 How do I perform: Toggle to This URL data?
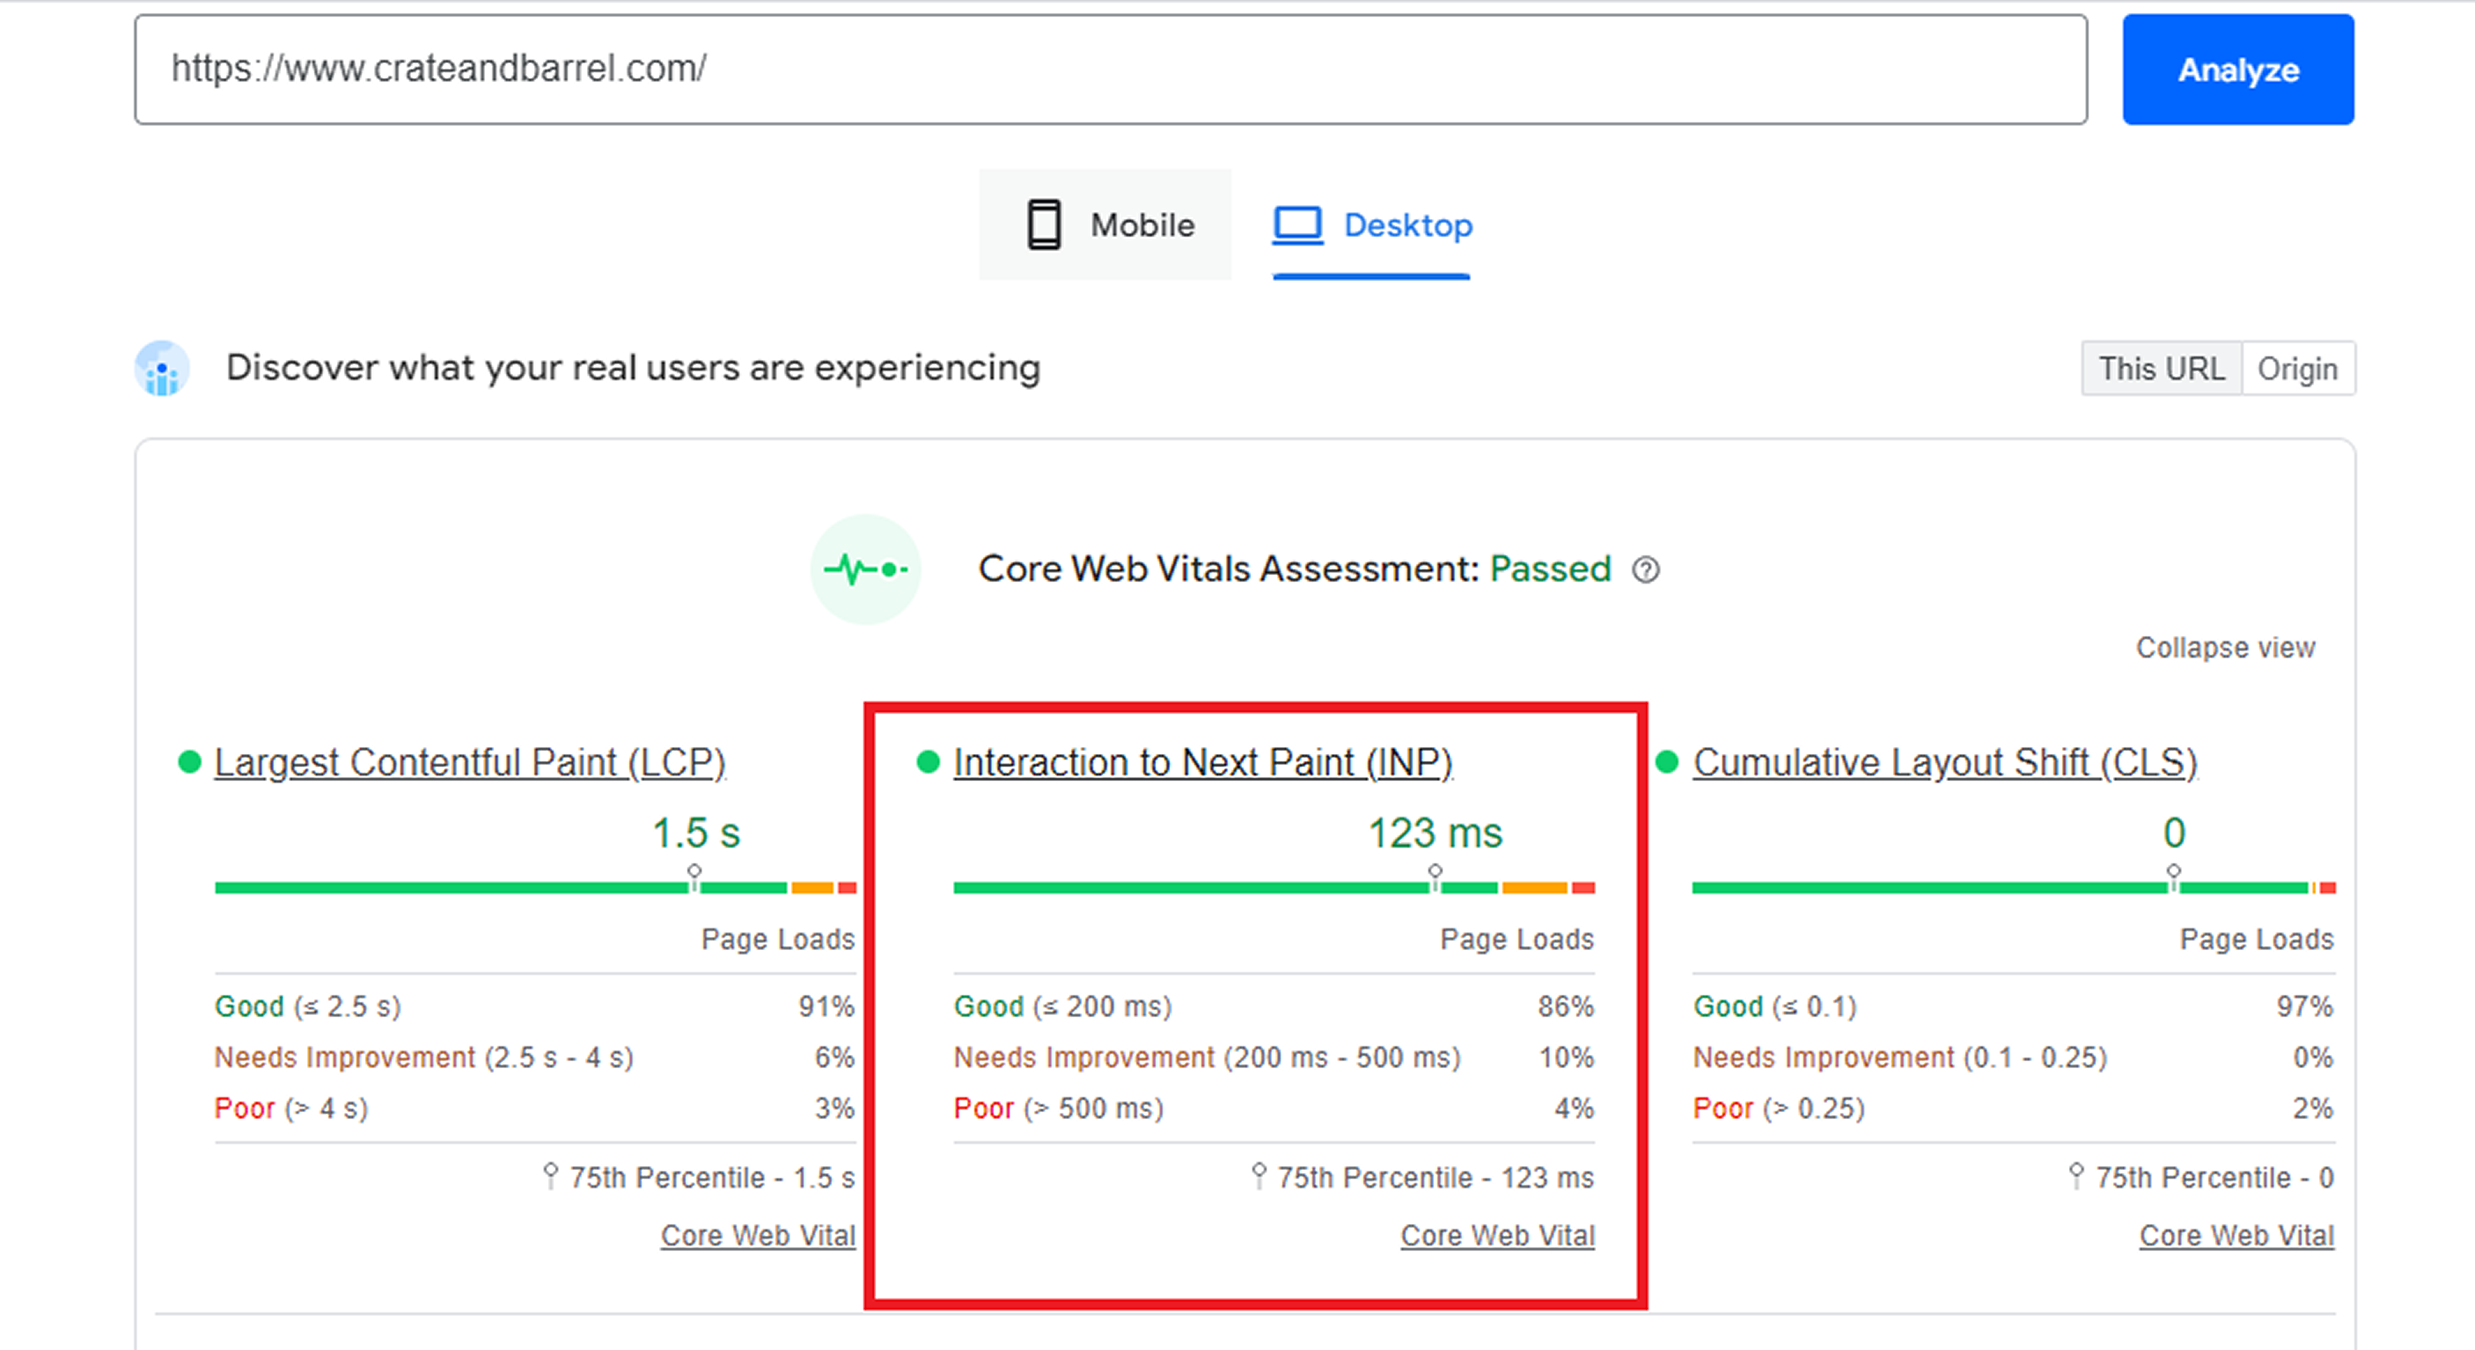coord(2161,369)
